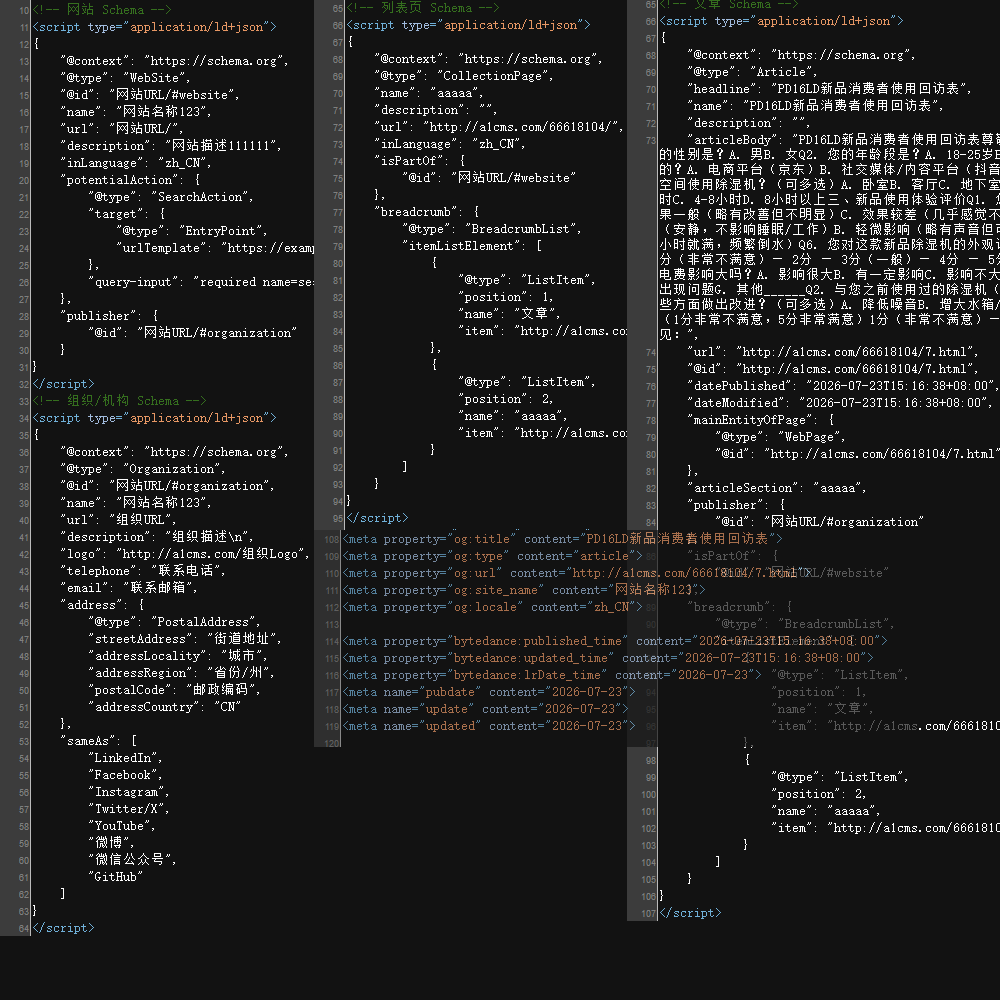Click the "Twitter/X" array entry

click(129, 809)
